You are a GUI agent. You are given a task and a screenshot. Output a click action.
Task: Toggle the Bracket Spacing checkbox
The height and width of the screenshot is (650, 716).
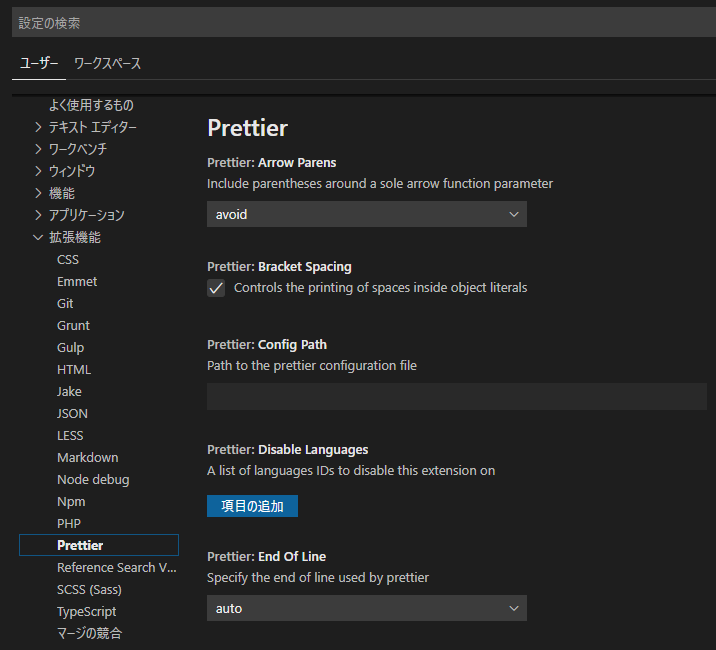click(216, 288)
